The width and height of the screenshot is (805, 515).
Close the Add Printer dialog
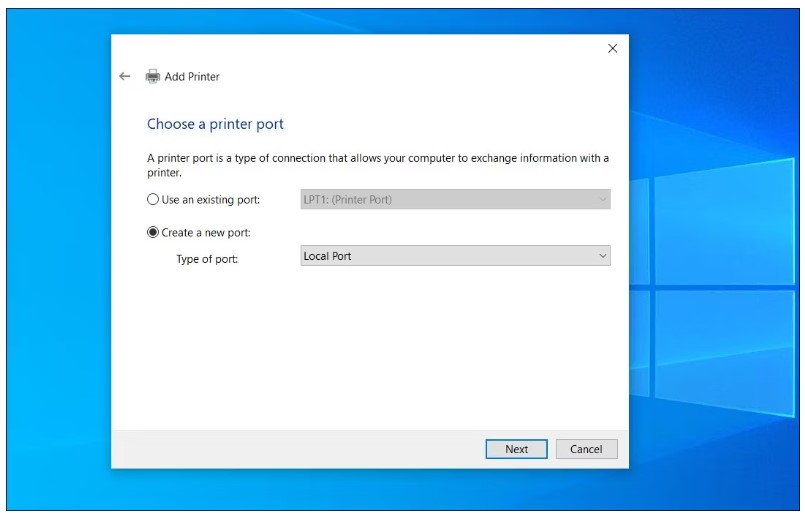pos(612,48)
